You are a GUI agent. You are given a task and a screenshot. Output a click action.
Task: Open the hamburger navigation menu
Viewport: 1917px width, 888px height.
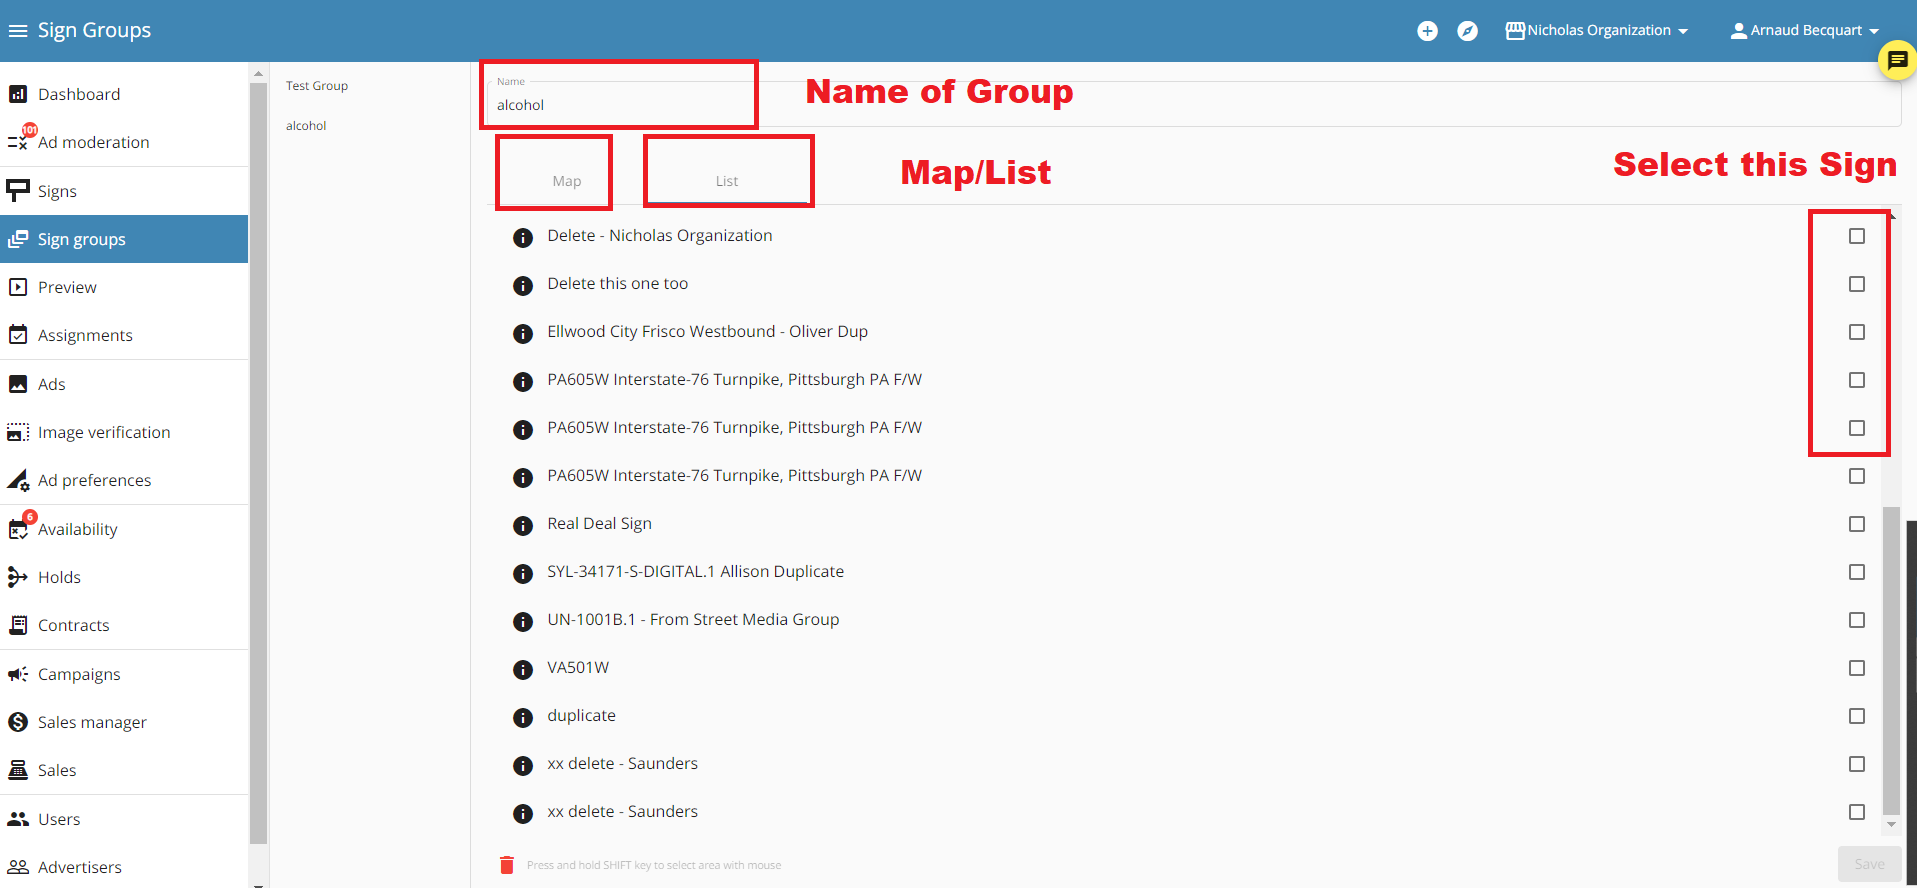18,31
